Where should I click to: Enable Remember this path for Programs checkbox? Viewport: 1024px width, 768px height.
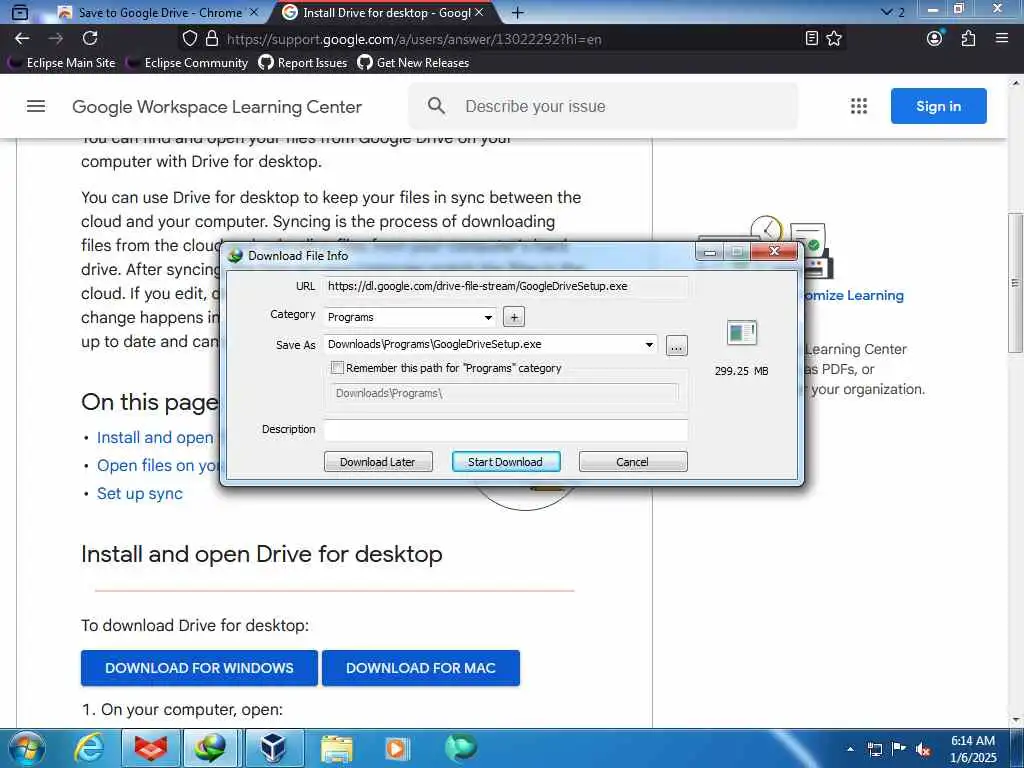coord(338,368)
